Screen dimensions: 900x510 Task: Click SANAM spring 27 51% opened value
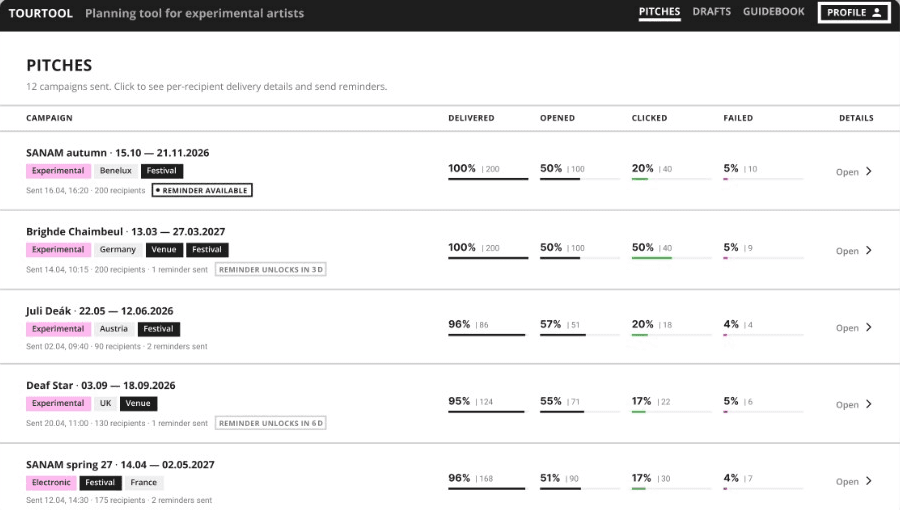(x=550, y=478)
